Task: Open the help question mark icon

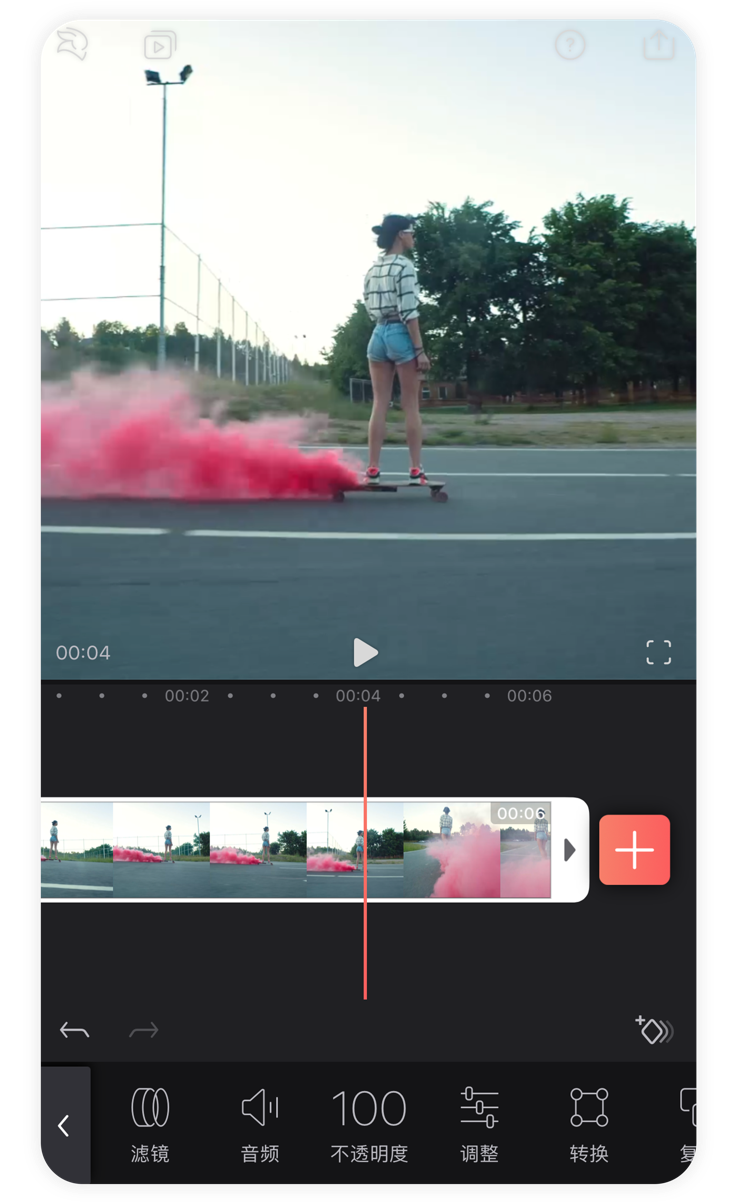Action: click(x=570, y=45)
